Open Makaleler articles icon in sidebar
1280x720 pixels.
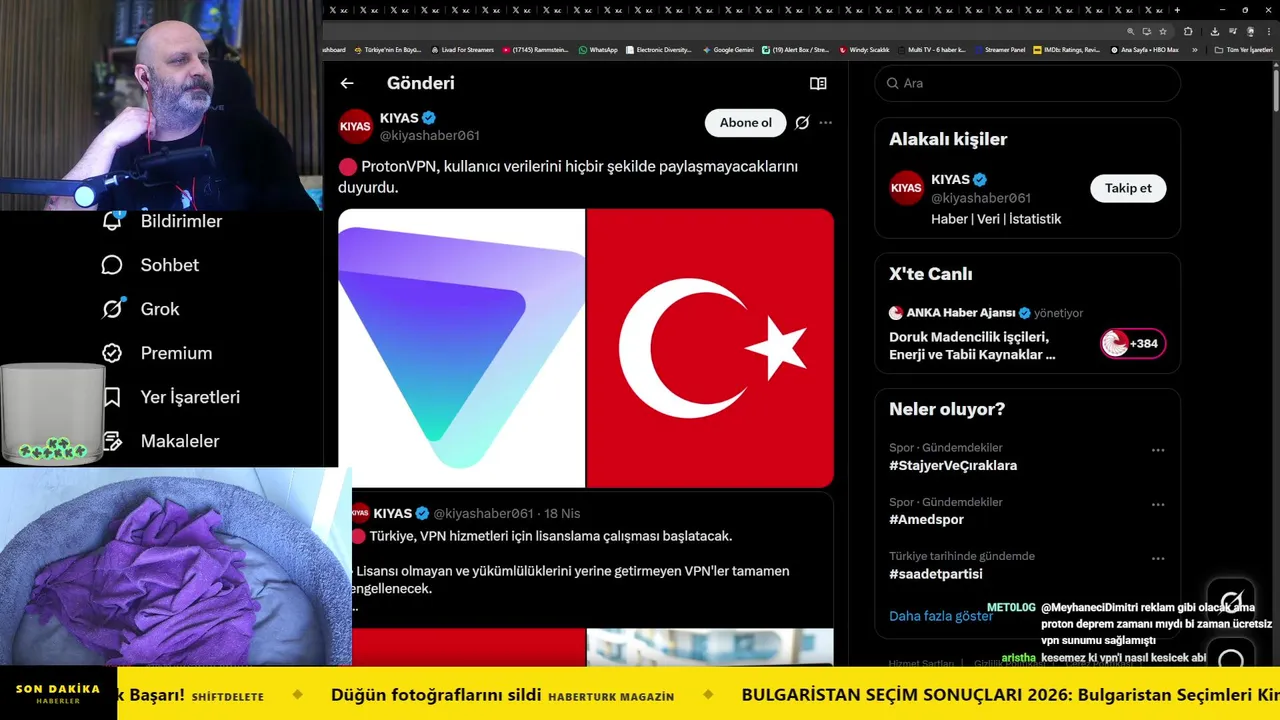pyautogui.click(x=112, y=441)
